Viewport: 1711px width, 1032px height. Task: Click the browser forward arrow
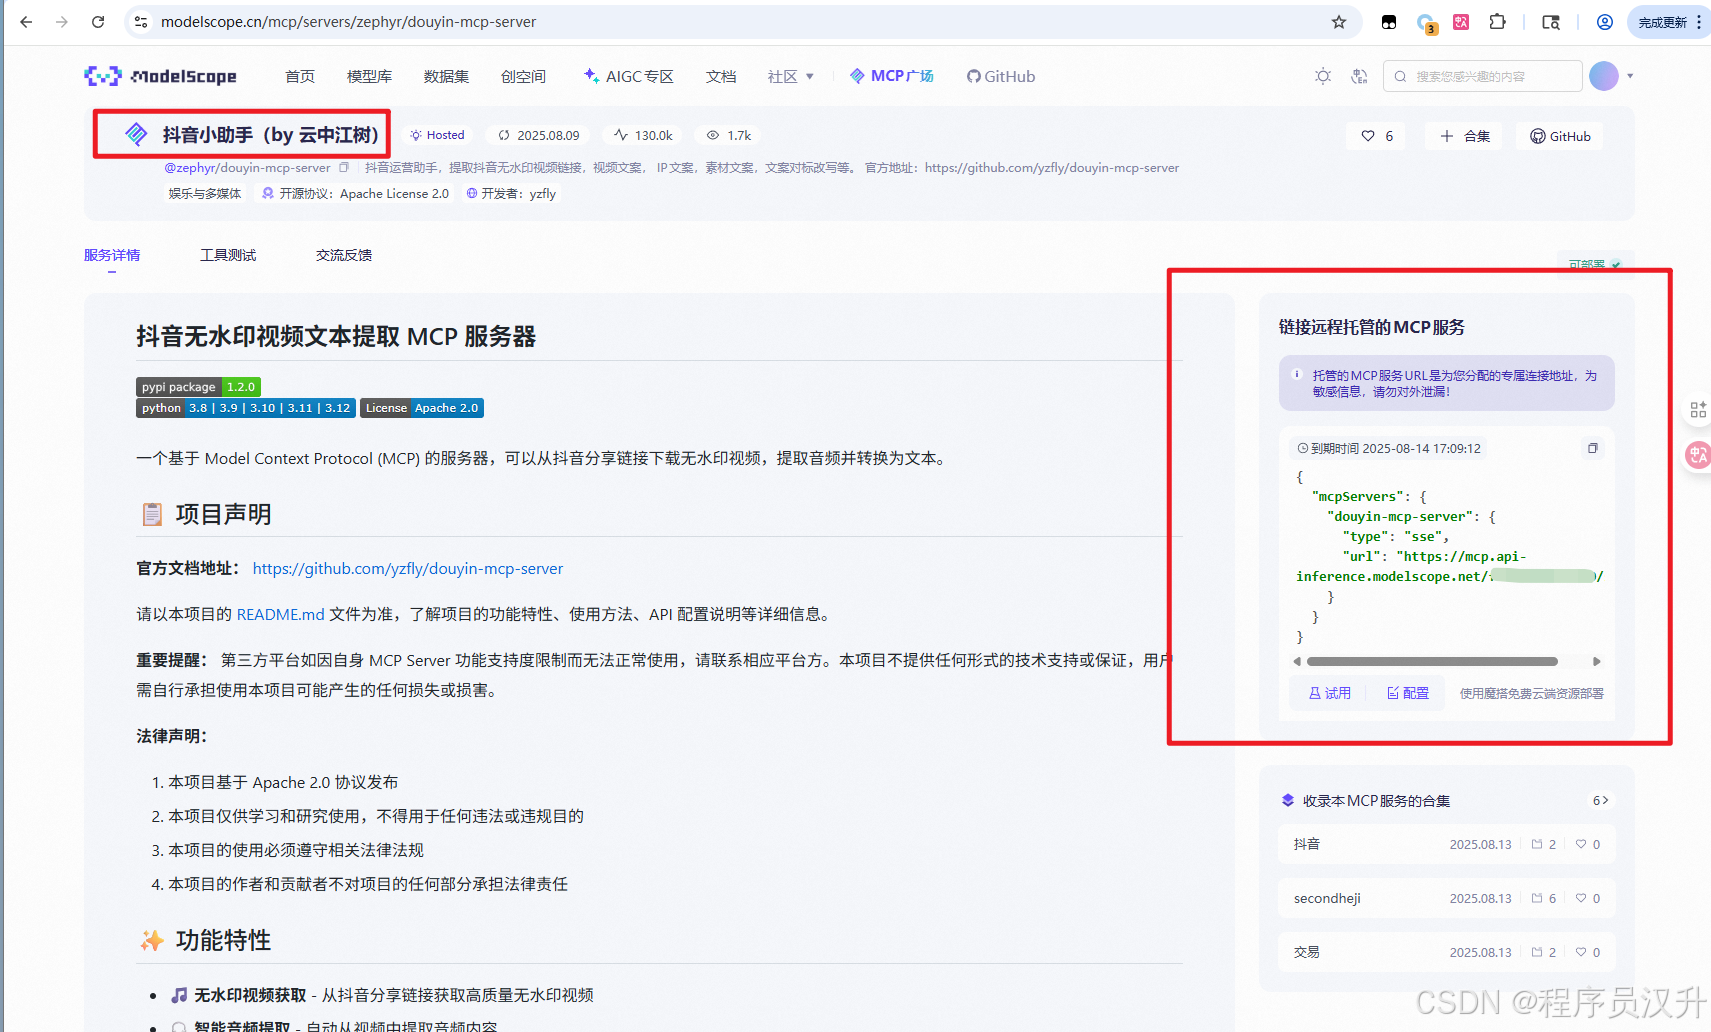point(62,22)
